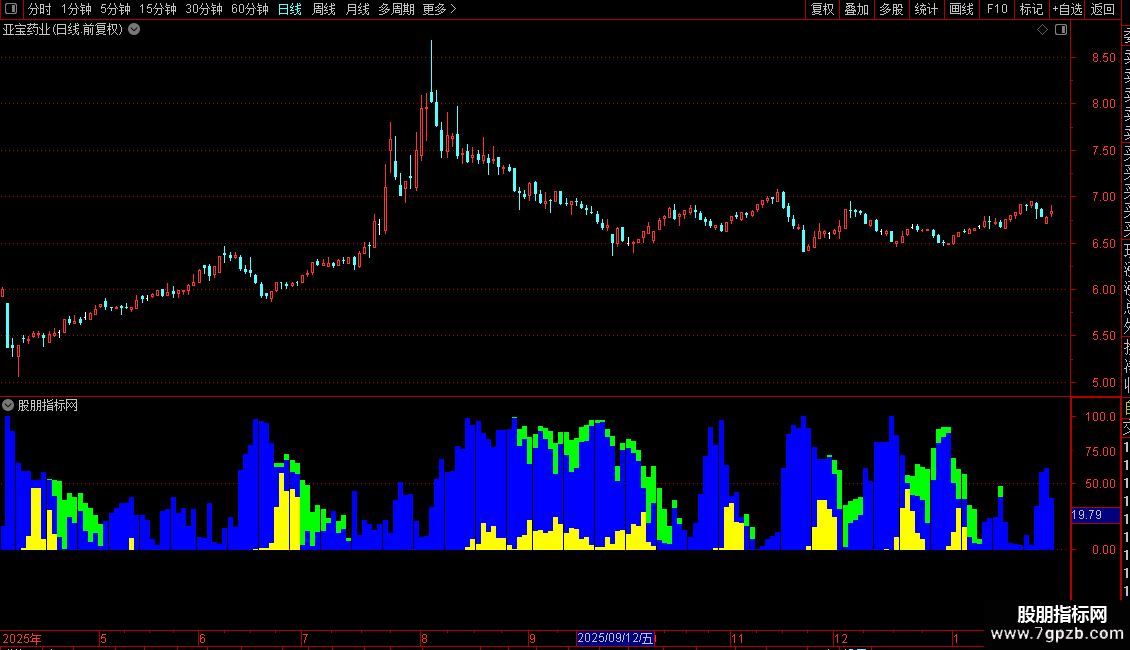The image size is (1130, 650).
Task: Select the 60分钟 period
Action: pyautogui.click(x=250, y=9)
